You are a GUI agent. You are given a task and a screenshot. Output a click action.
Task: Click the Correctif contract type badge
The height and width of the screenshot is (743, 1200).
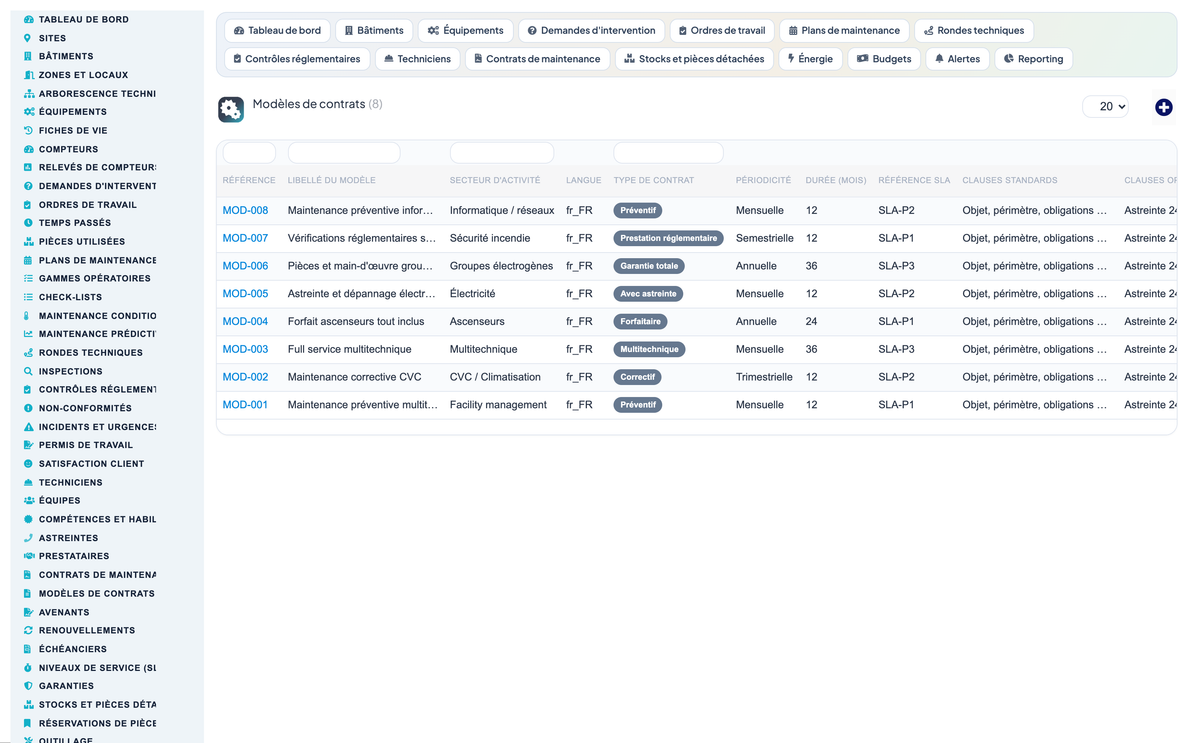click(x=638, y=377)
